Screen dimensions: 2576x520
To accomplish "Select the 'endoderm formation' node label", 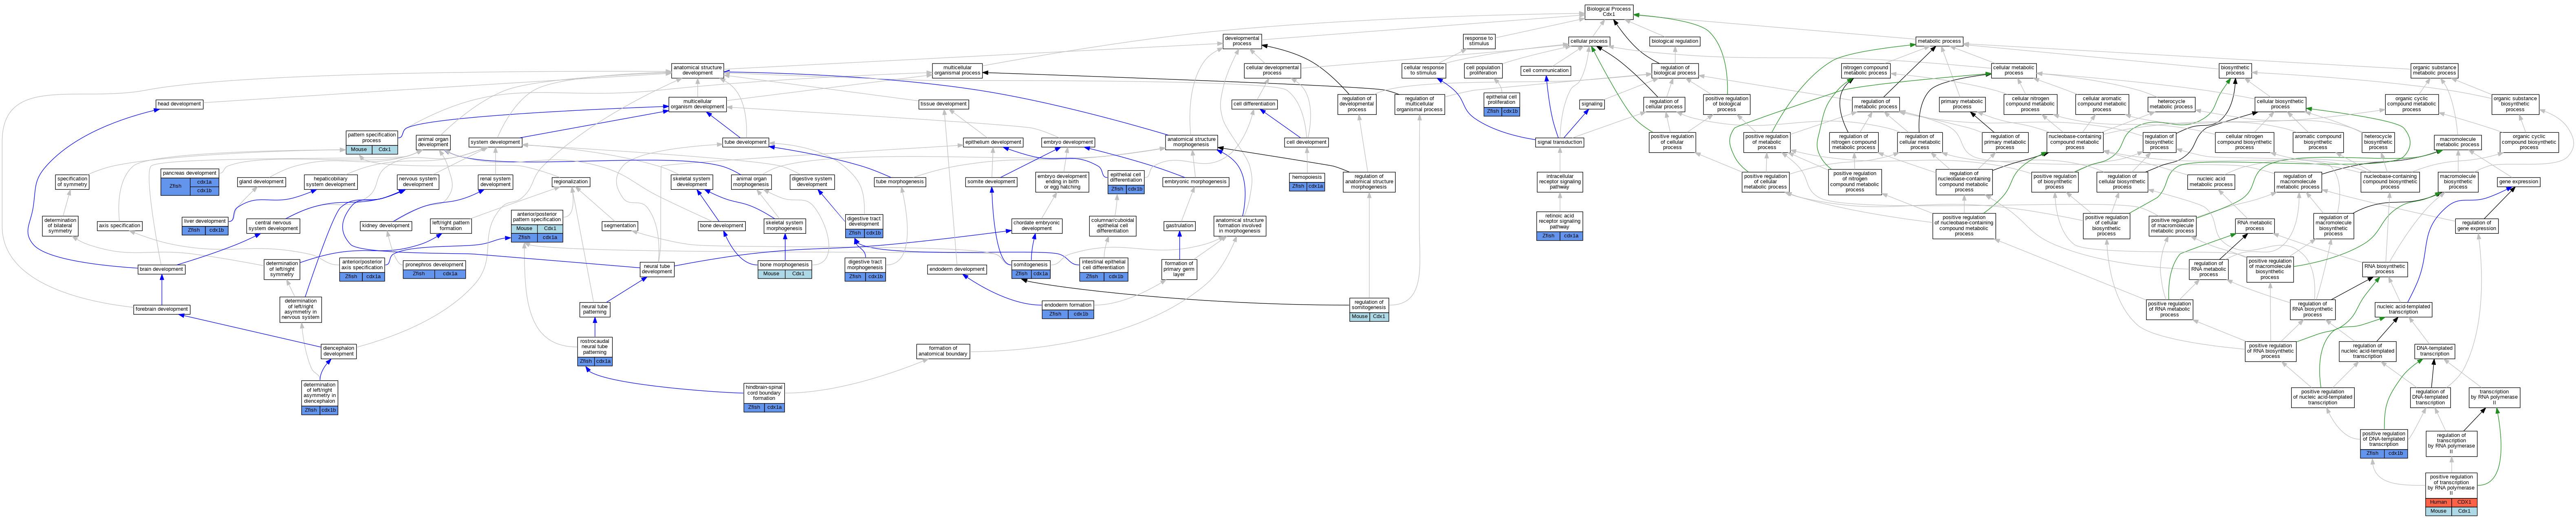I will [1068, 305].
